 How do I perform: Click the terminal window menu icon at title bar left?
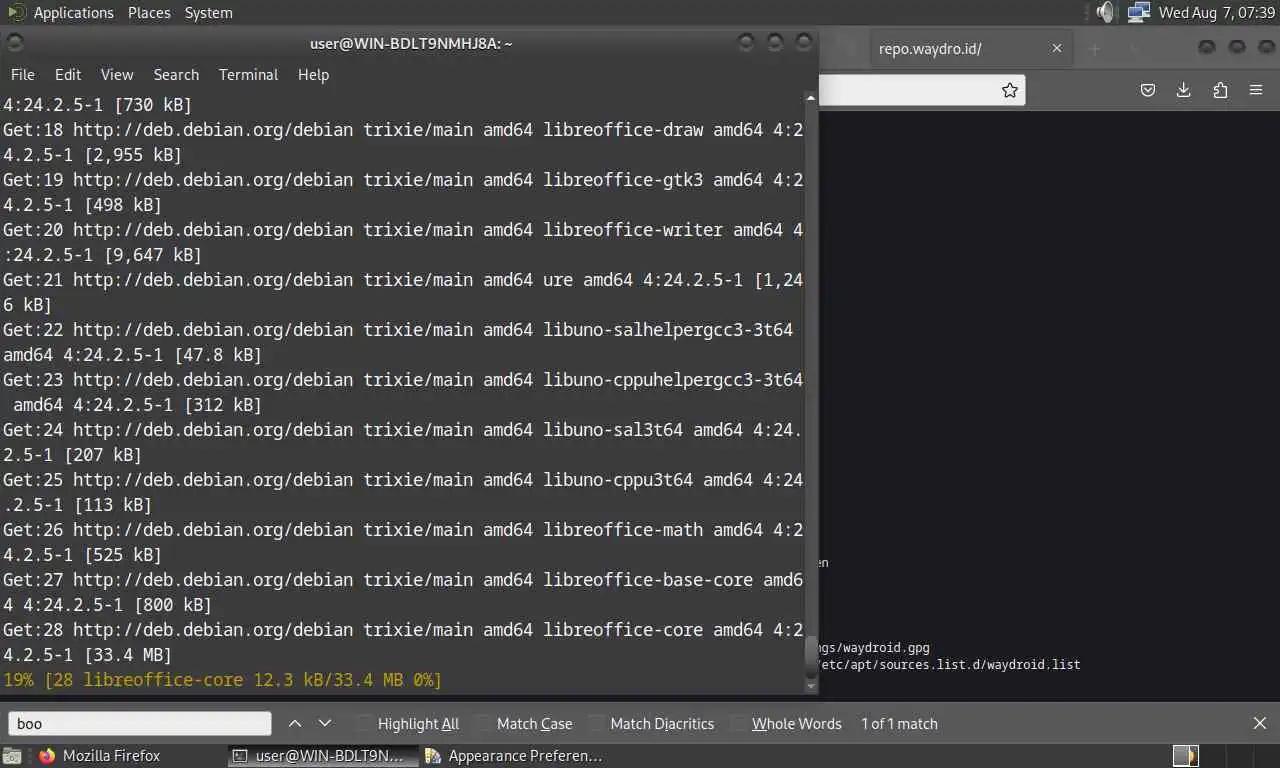[x=14, y=42]
